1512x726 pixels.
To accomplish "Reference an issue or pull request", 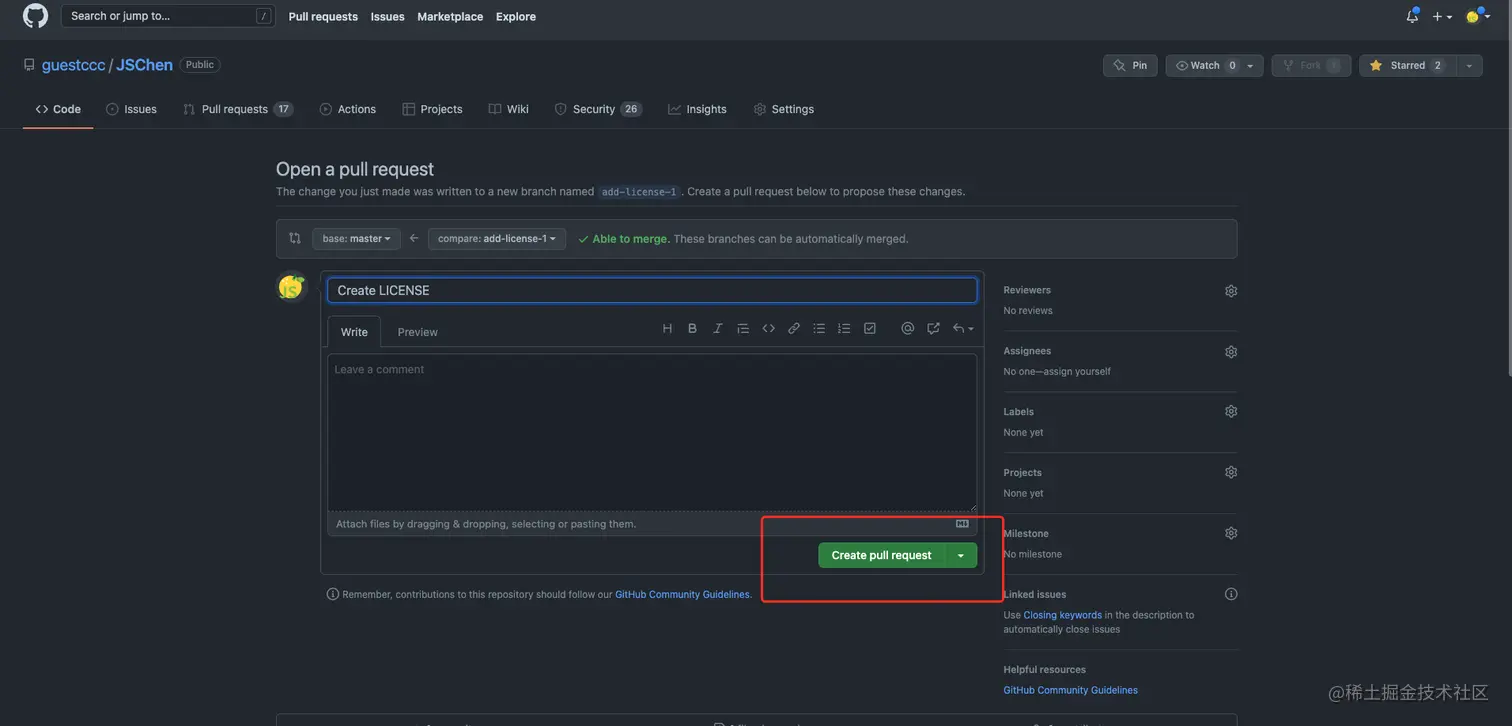I will coord(933,328).
